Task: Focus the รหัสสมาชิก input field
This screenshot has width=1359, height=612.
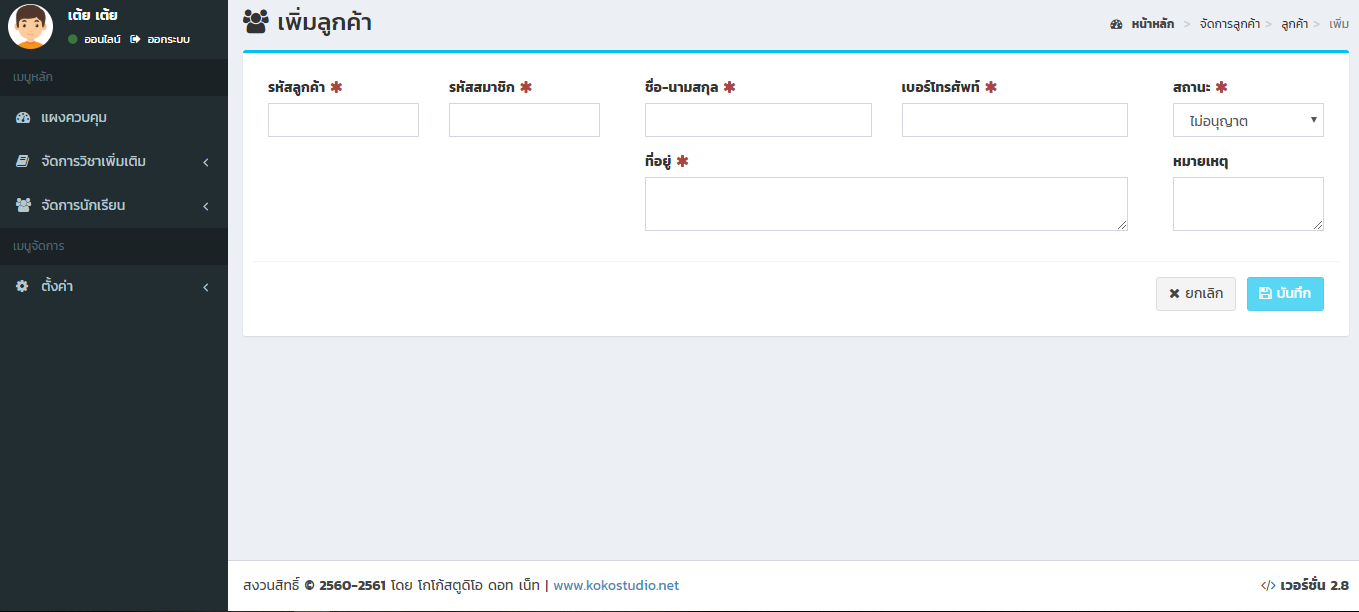Action: pos(524,120)
